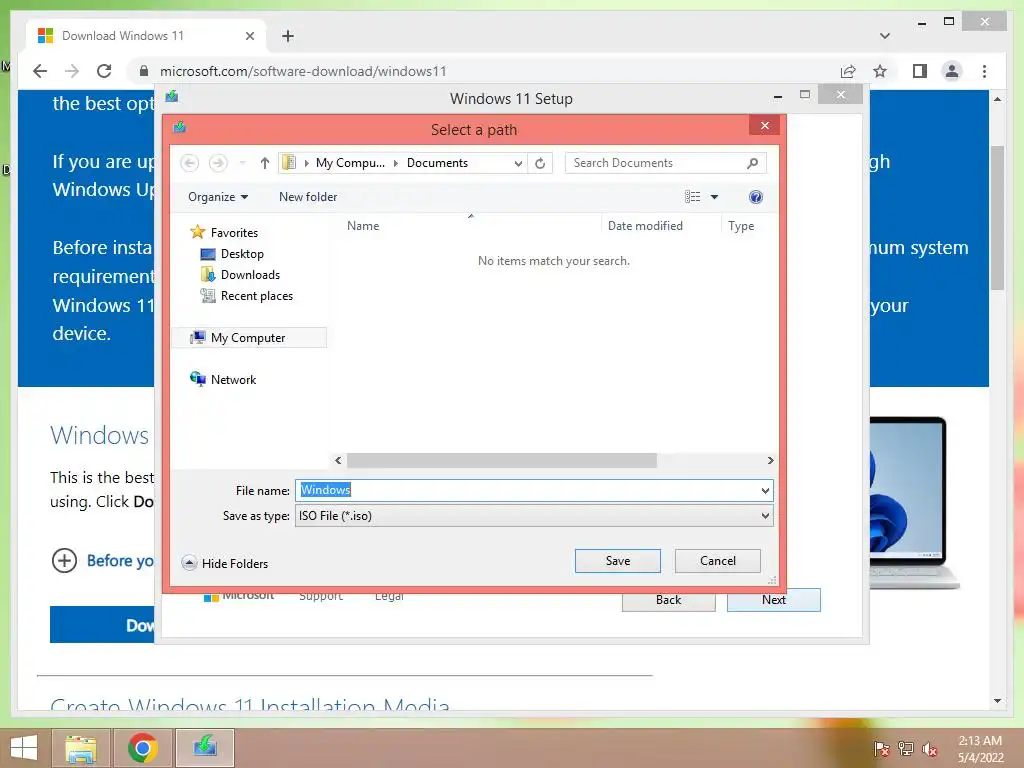This screenshot has height=768, width=1024.
Task: Open the Help icon in the dialog toolbar
Action: click(x=756, y=197)
